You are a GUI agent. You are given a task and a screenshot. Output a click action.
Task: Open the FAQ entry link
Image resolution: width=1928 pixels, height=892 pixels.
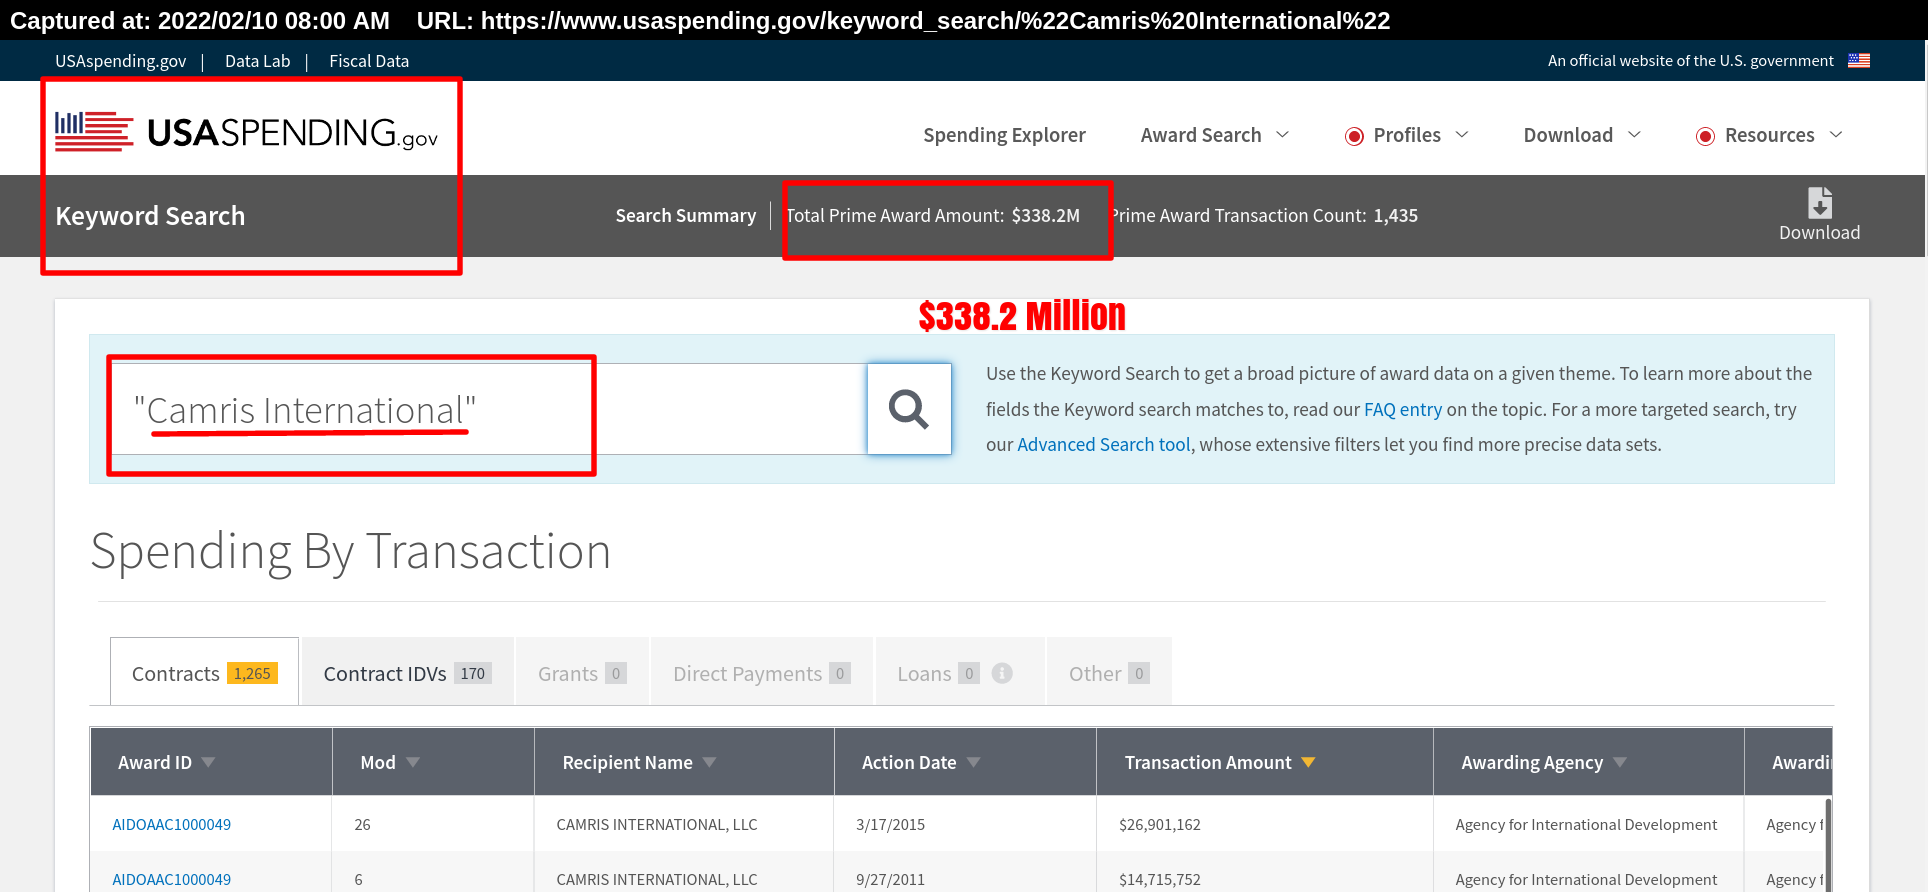pyautogui.click(x=1403, y=409)
